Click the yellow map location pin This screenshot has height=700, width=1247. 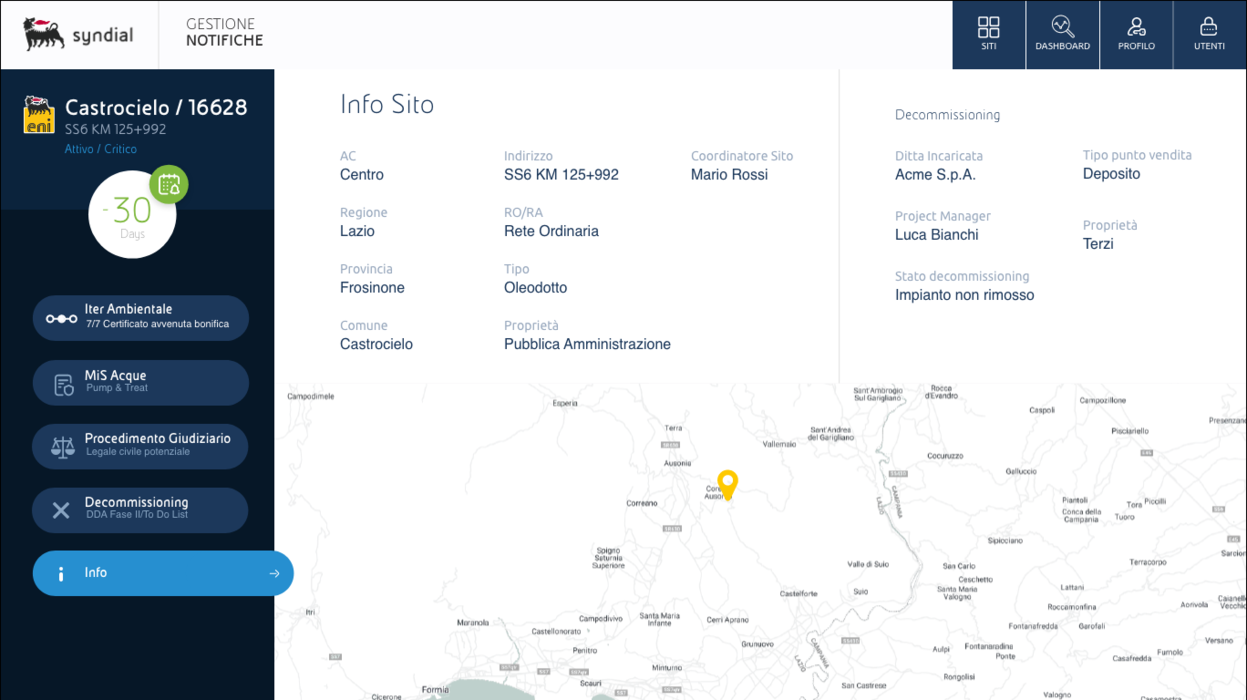click(x=727, y=484)
